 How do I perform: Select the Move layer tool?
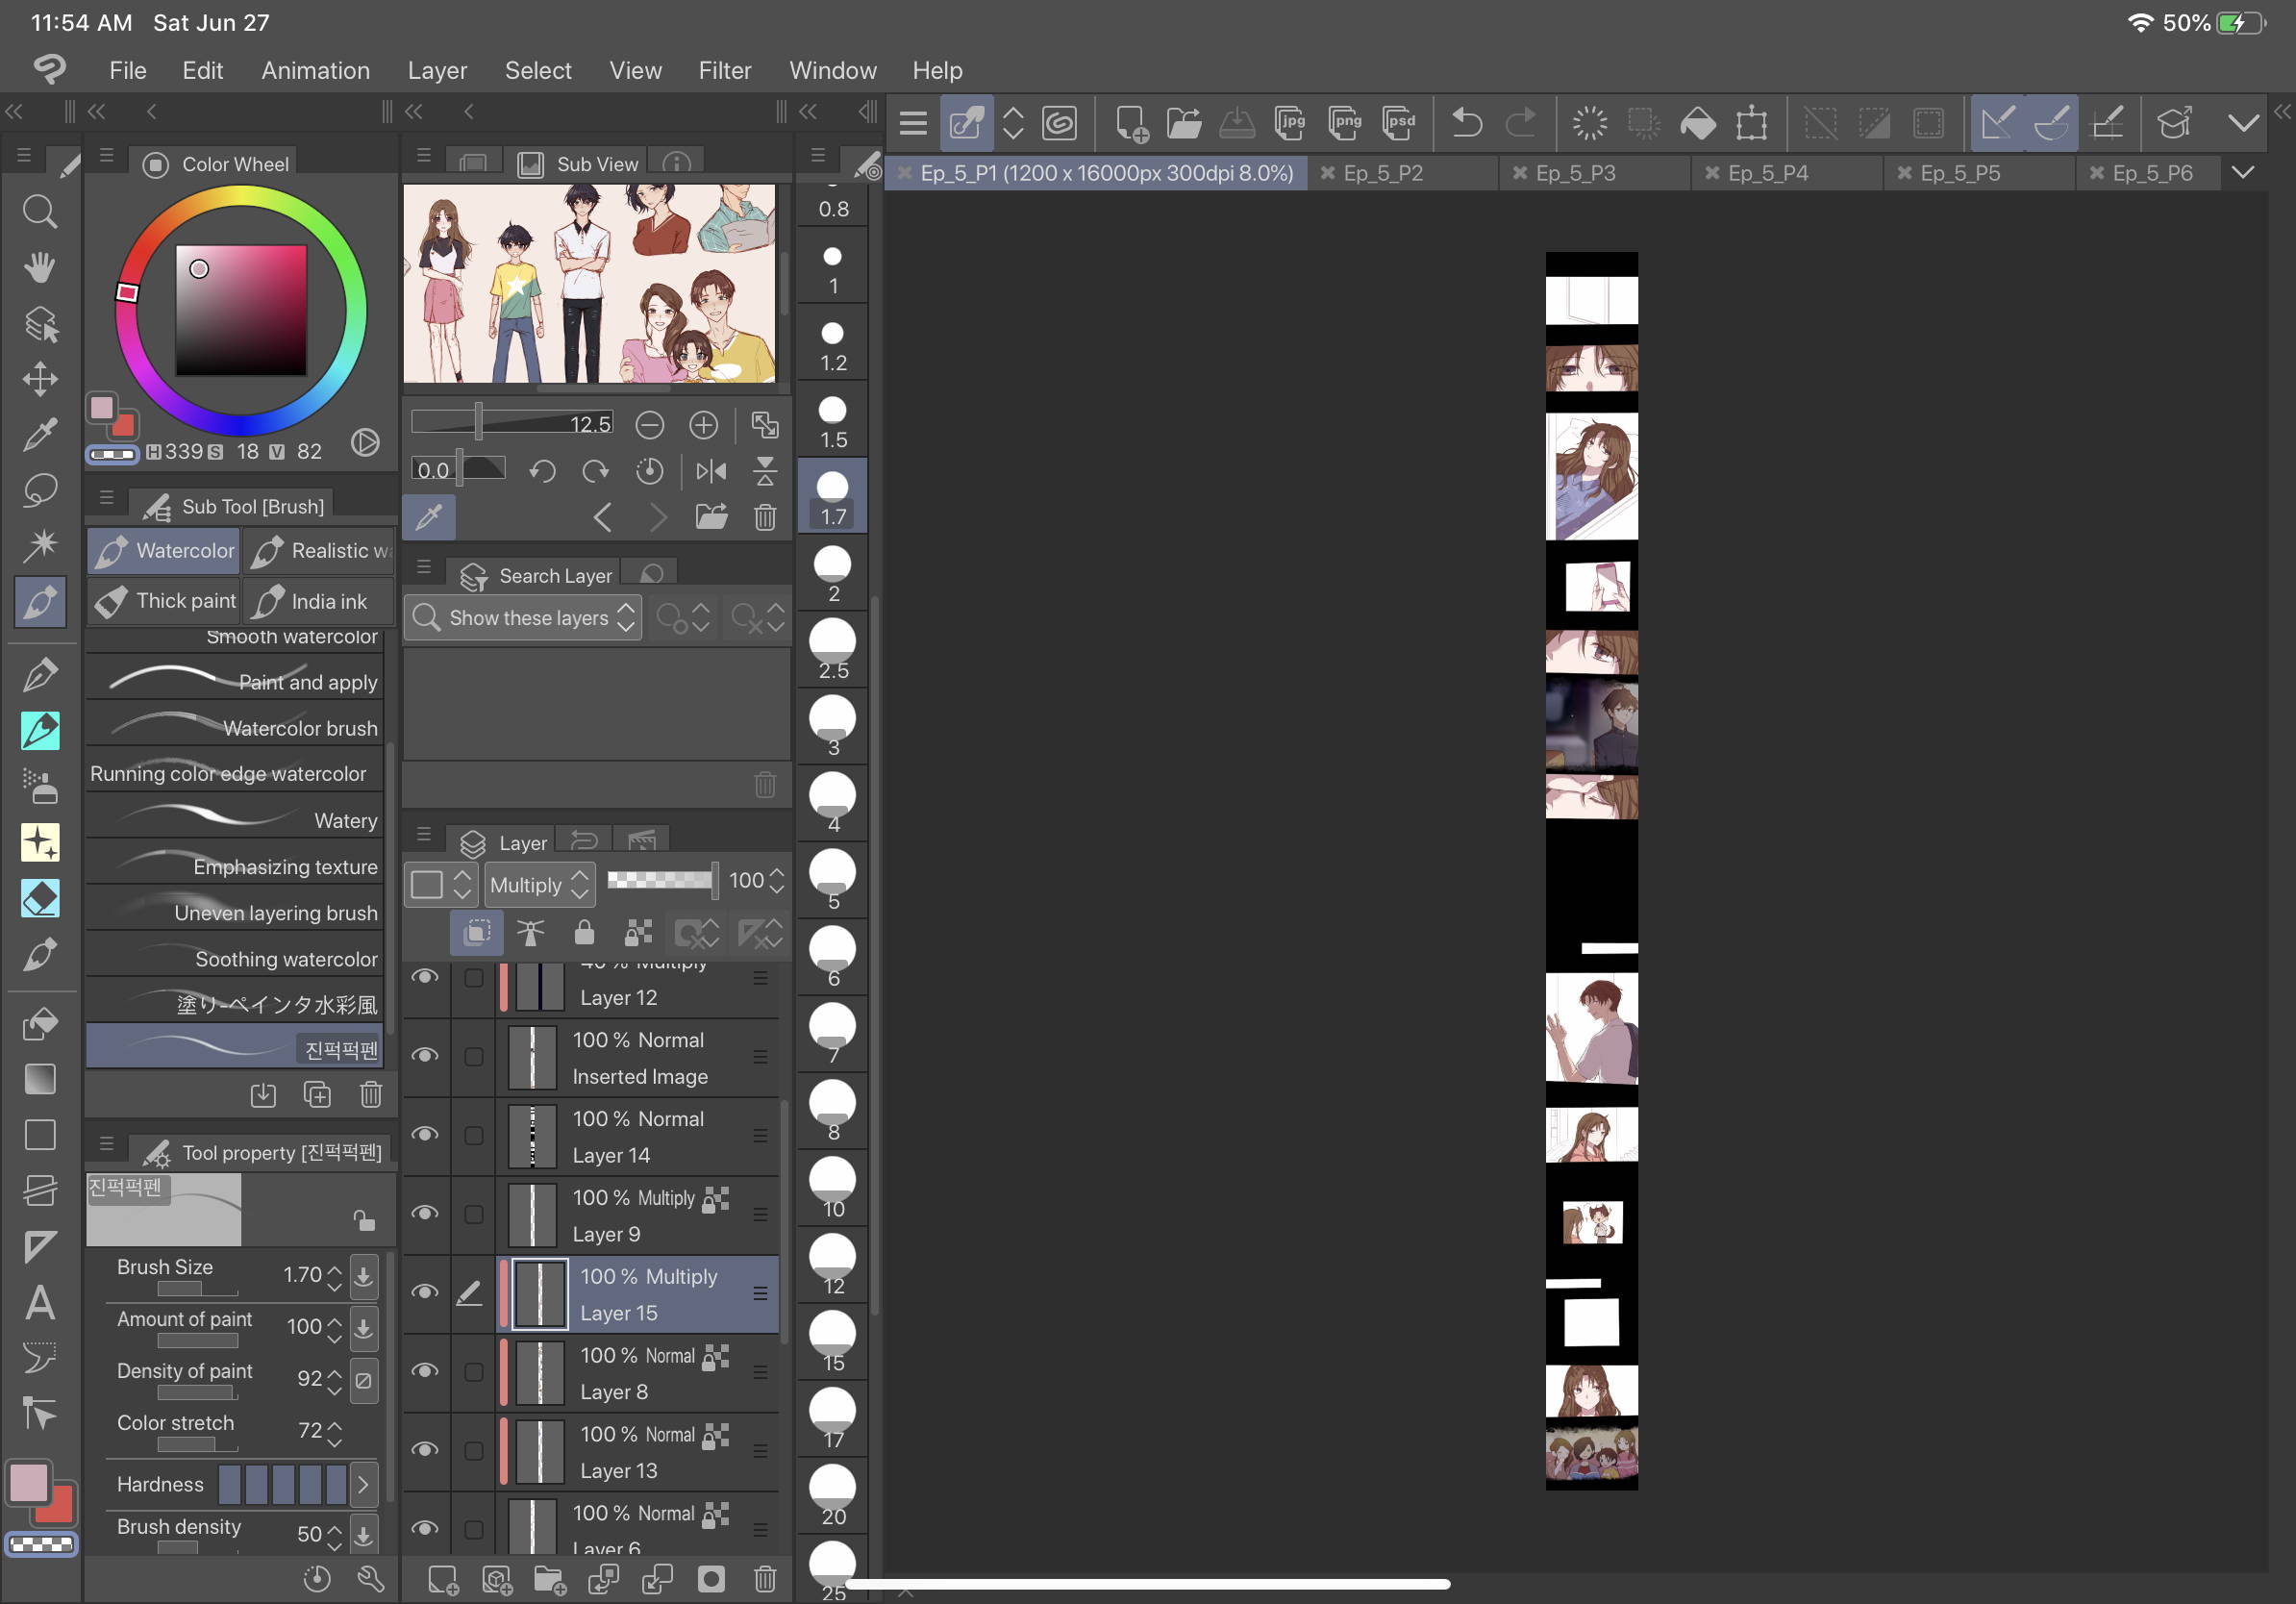click(x=40, y=379)
